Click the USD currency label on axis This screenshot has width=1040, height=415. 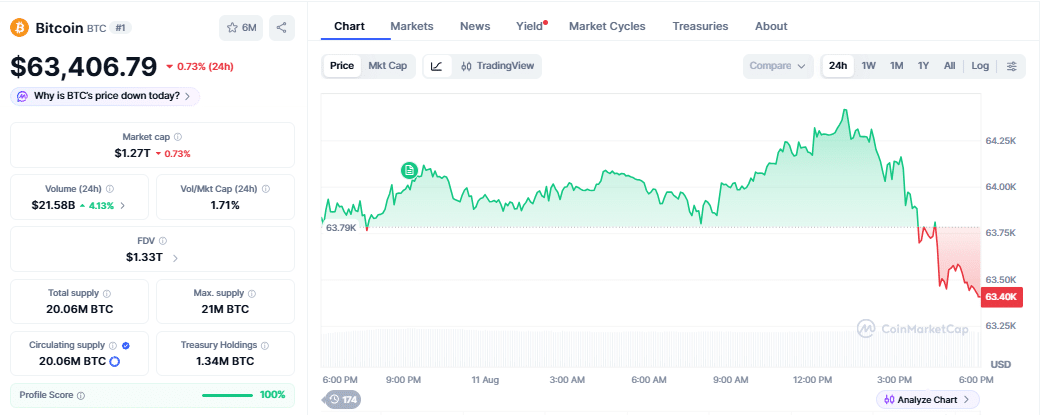click(1000, 365)
